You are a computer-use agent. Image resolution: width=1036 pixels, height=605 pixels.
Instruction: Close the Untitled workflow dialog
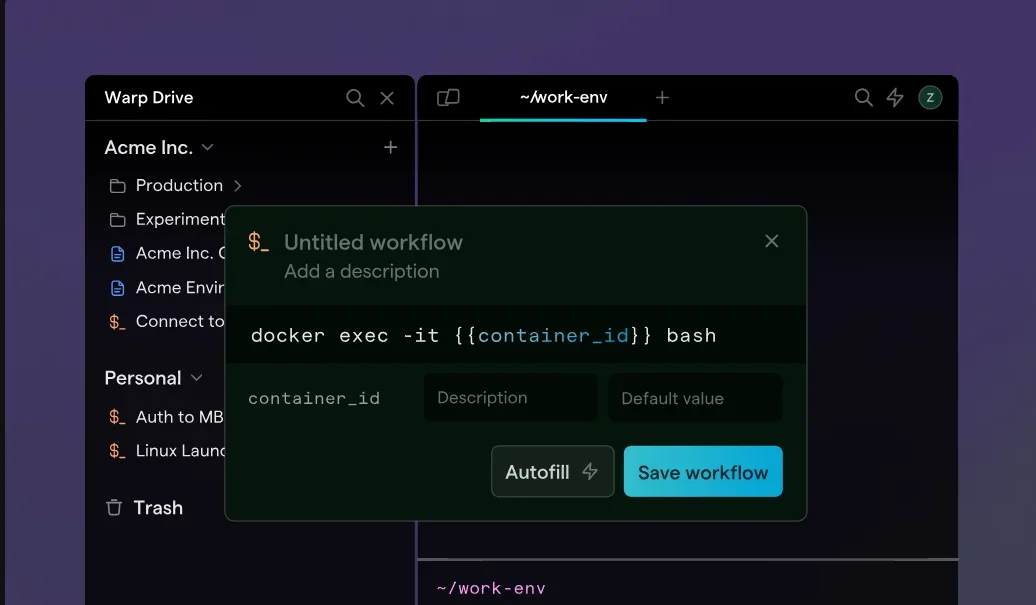[771, 241]
